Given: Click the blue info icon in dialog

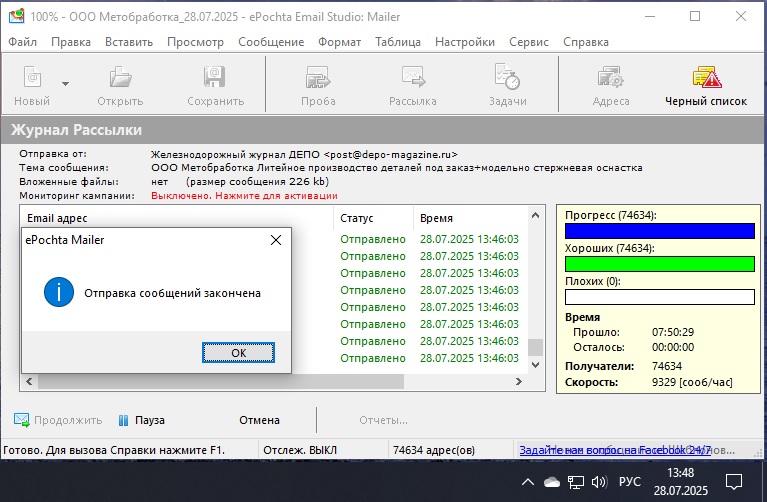Looking at the screenshot, I should tap(59, 292).
